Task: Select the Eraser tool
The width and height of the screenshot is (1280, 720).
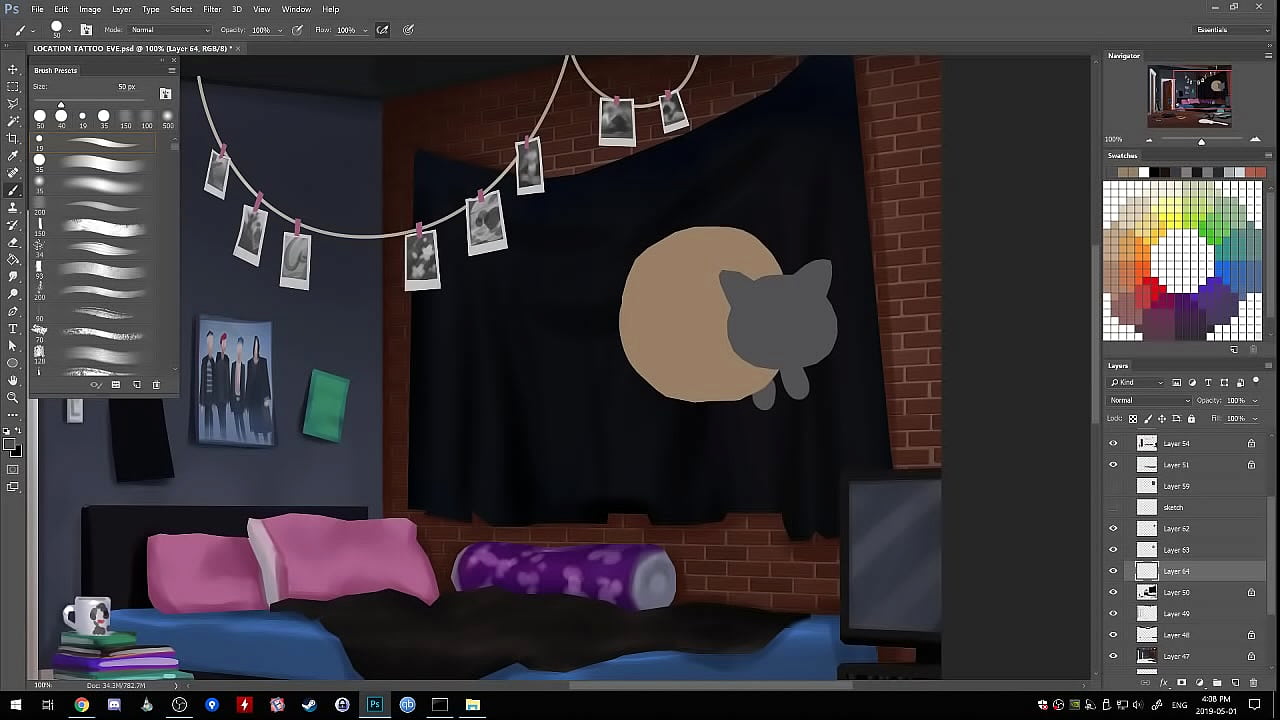Action: [13, 242]
